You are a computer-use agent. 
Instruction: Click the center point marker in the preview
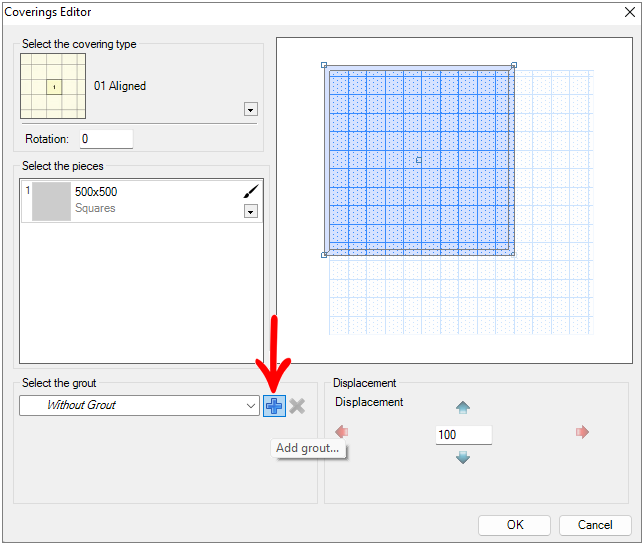coord(419,160)
